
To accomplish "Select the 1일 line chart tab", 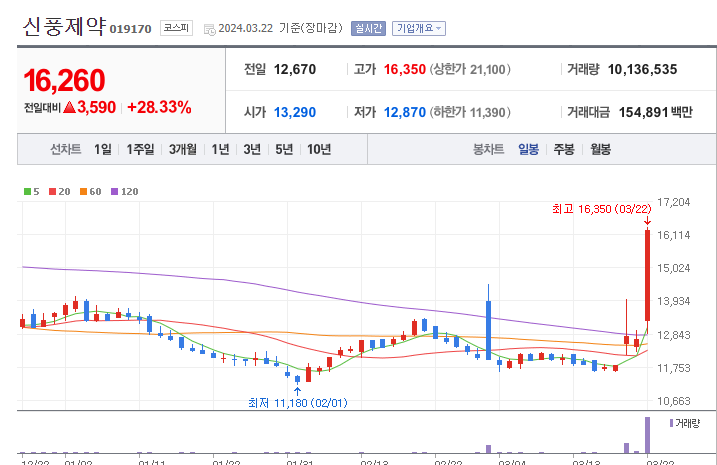I will coord(103,149).
